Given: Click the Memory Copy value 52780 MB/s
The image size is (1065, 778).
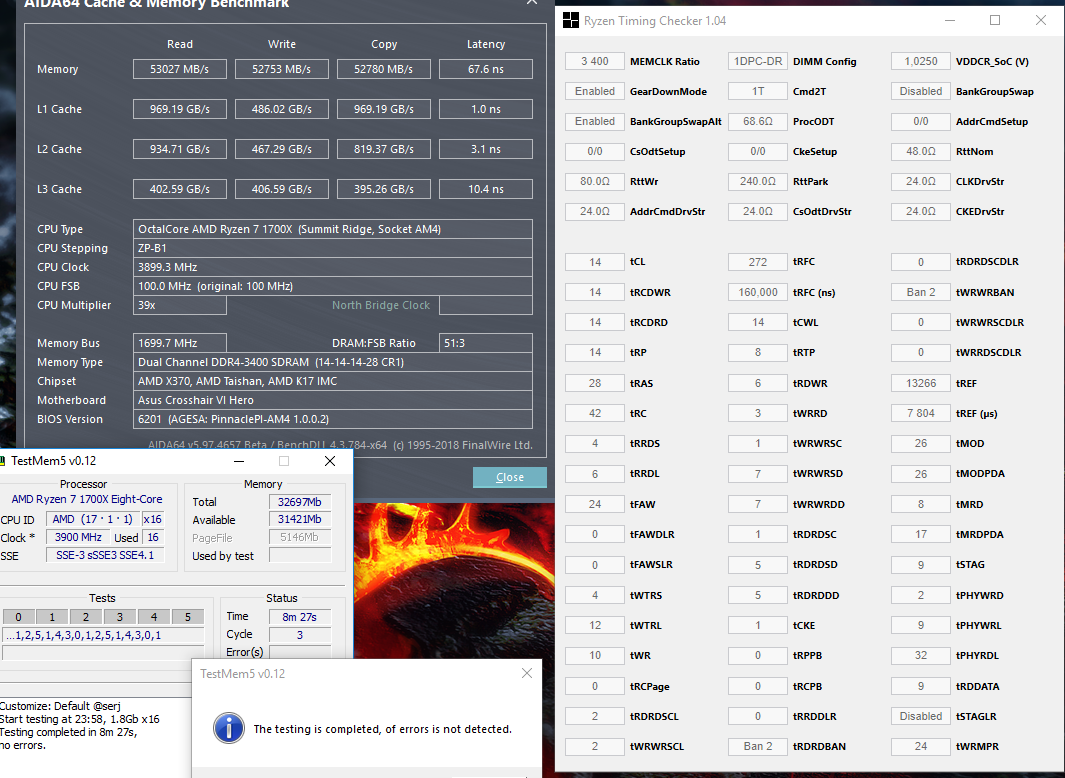Looking at the screenshot, I should pos(384,69).
